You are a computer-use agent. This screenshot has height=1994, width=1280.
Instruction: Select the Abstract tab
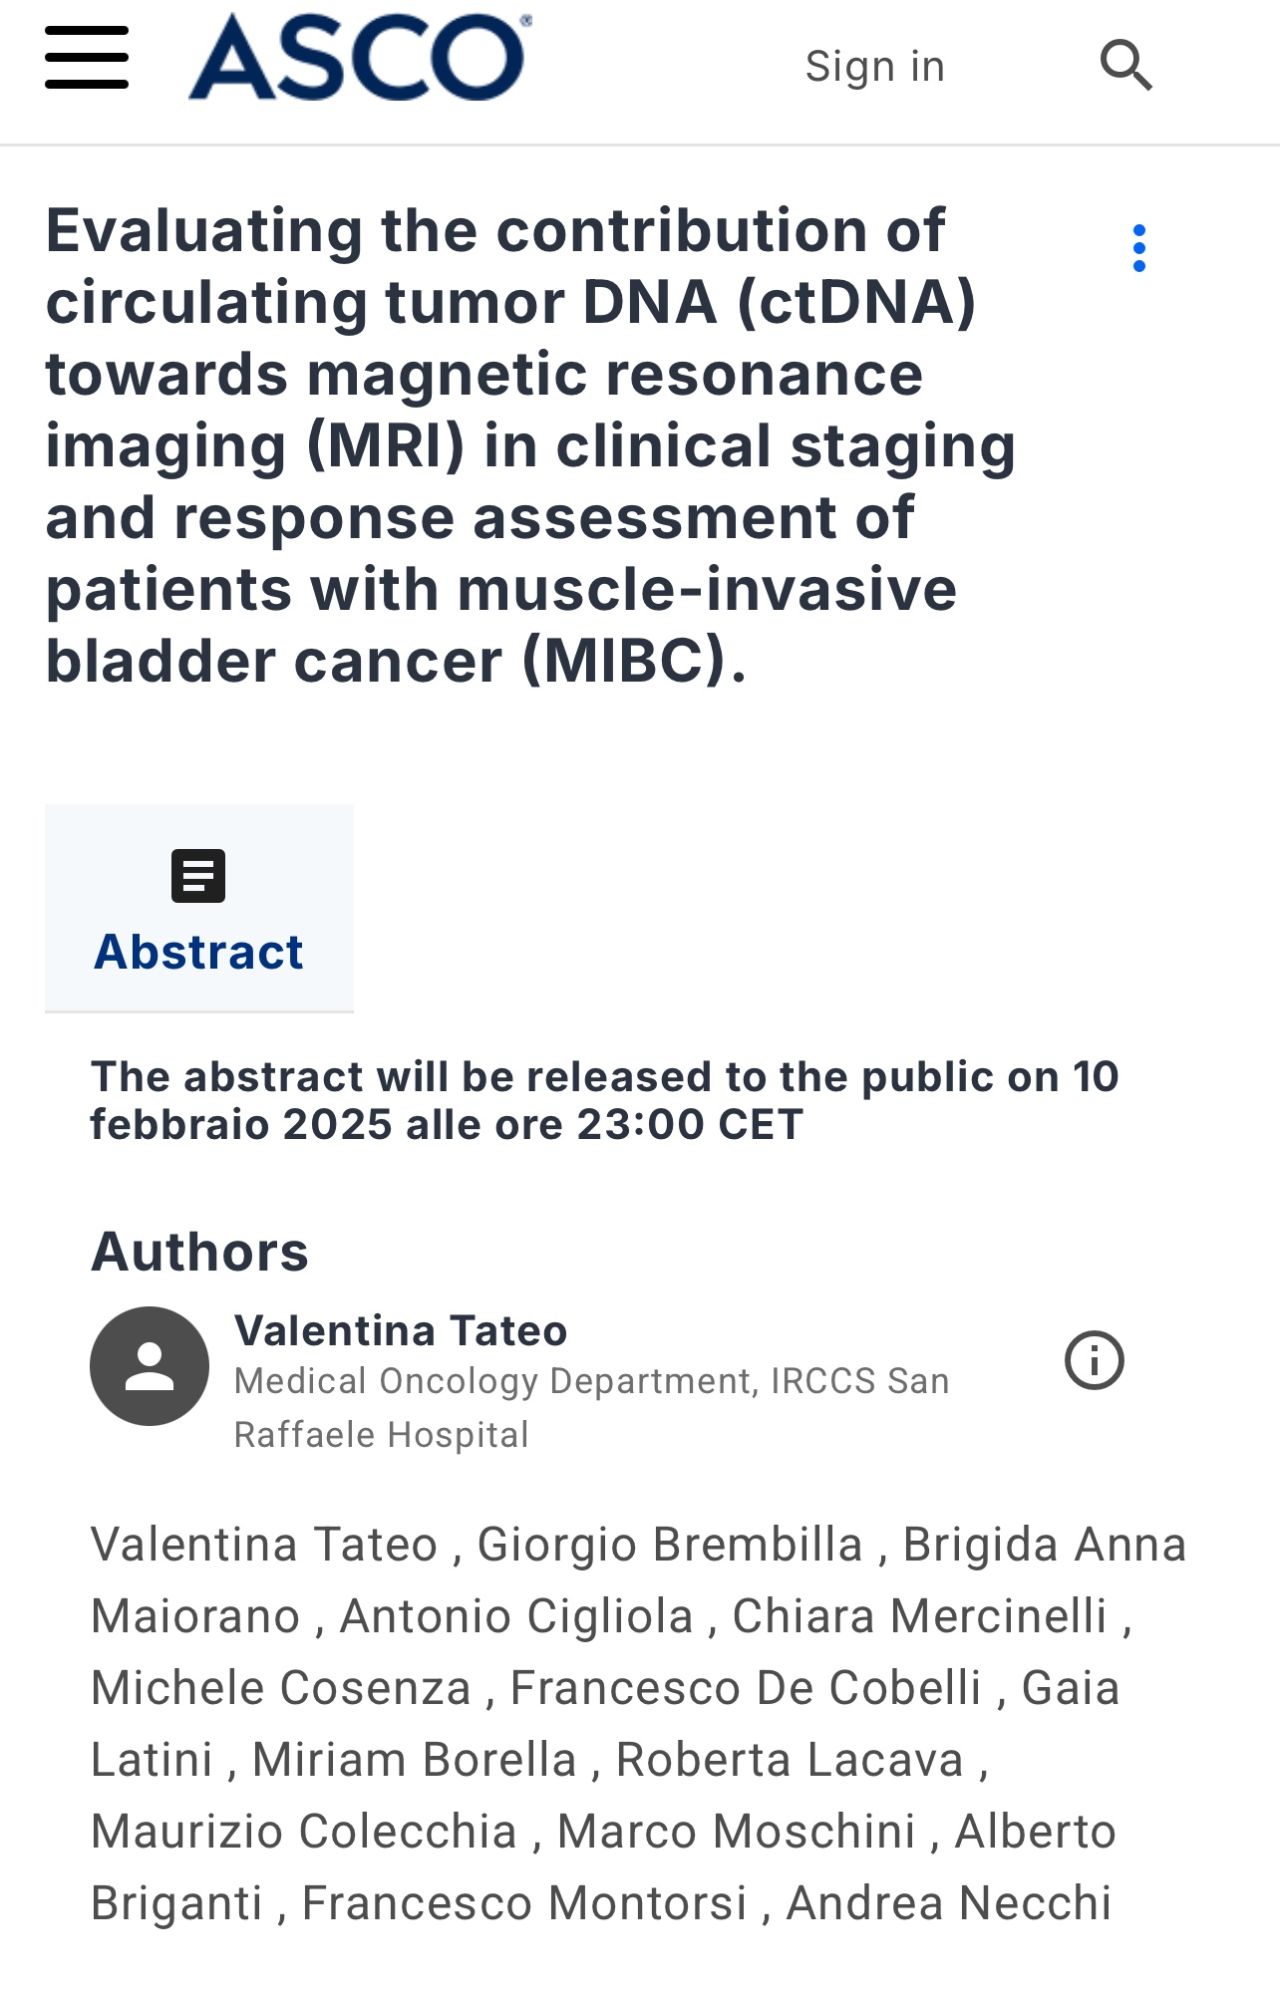pyautogui.click(x=199, y=908)
